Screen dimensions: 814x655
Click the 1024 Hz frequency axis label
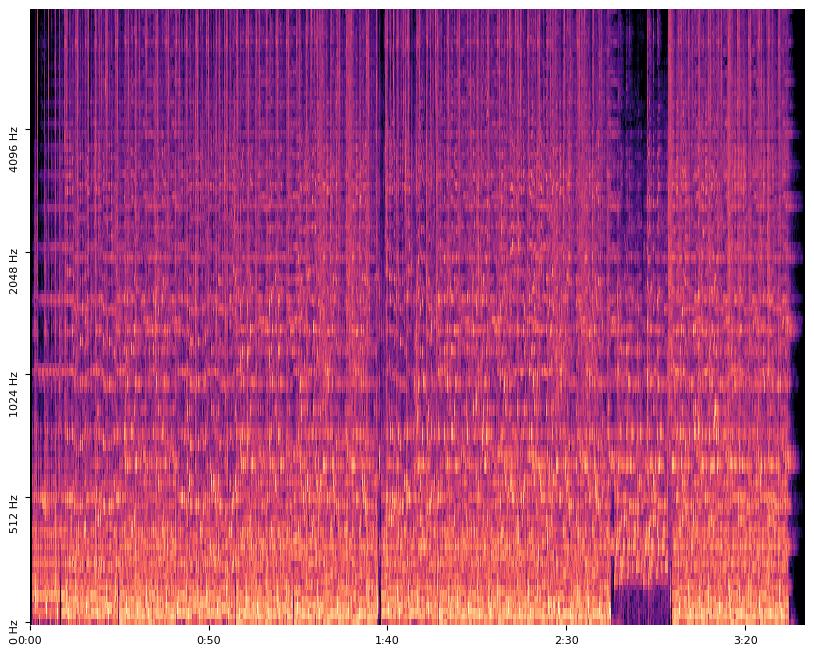click(13, 394)
